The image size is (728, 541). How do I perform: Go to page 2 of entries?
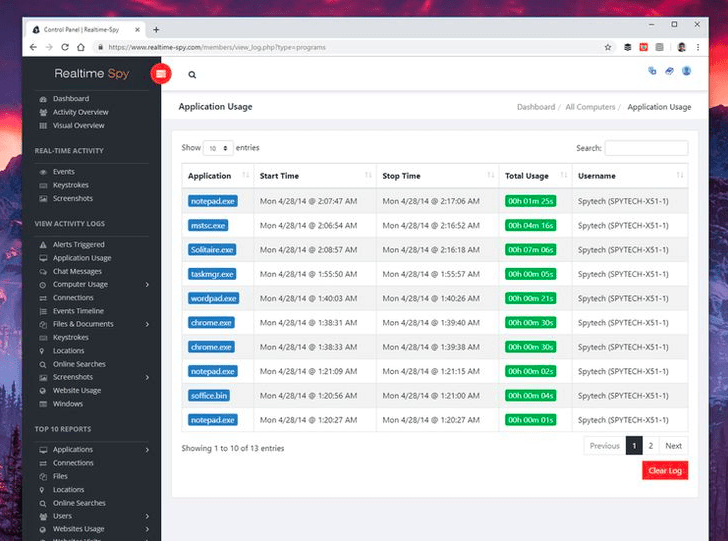click(x=650, y=446)
